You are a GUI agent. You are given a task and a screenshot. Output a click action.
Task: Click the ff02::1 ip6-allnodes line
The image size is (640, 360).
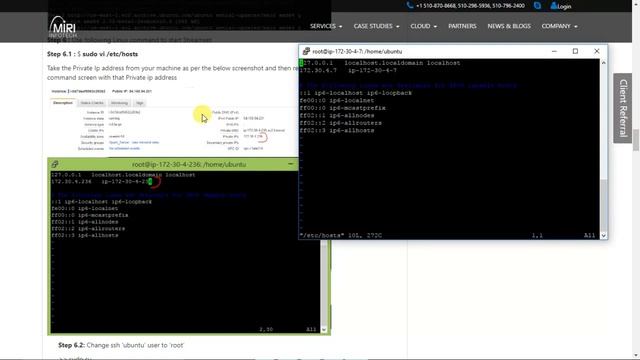tap(337, 116)
